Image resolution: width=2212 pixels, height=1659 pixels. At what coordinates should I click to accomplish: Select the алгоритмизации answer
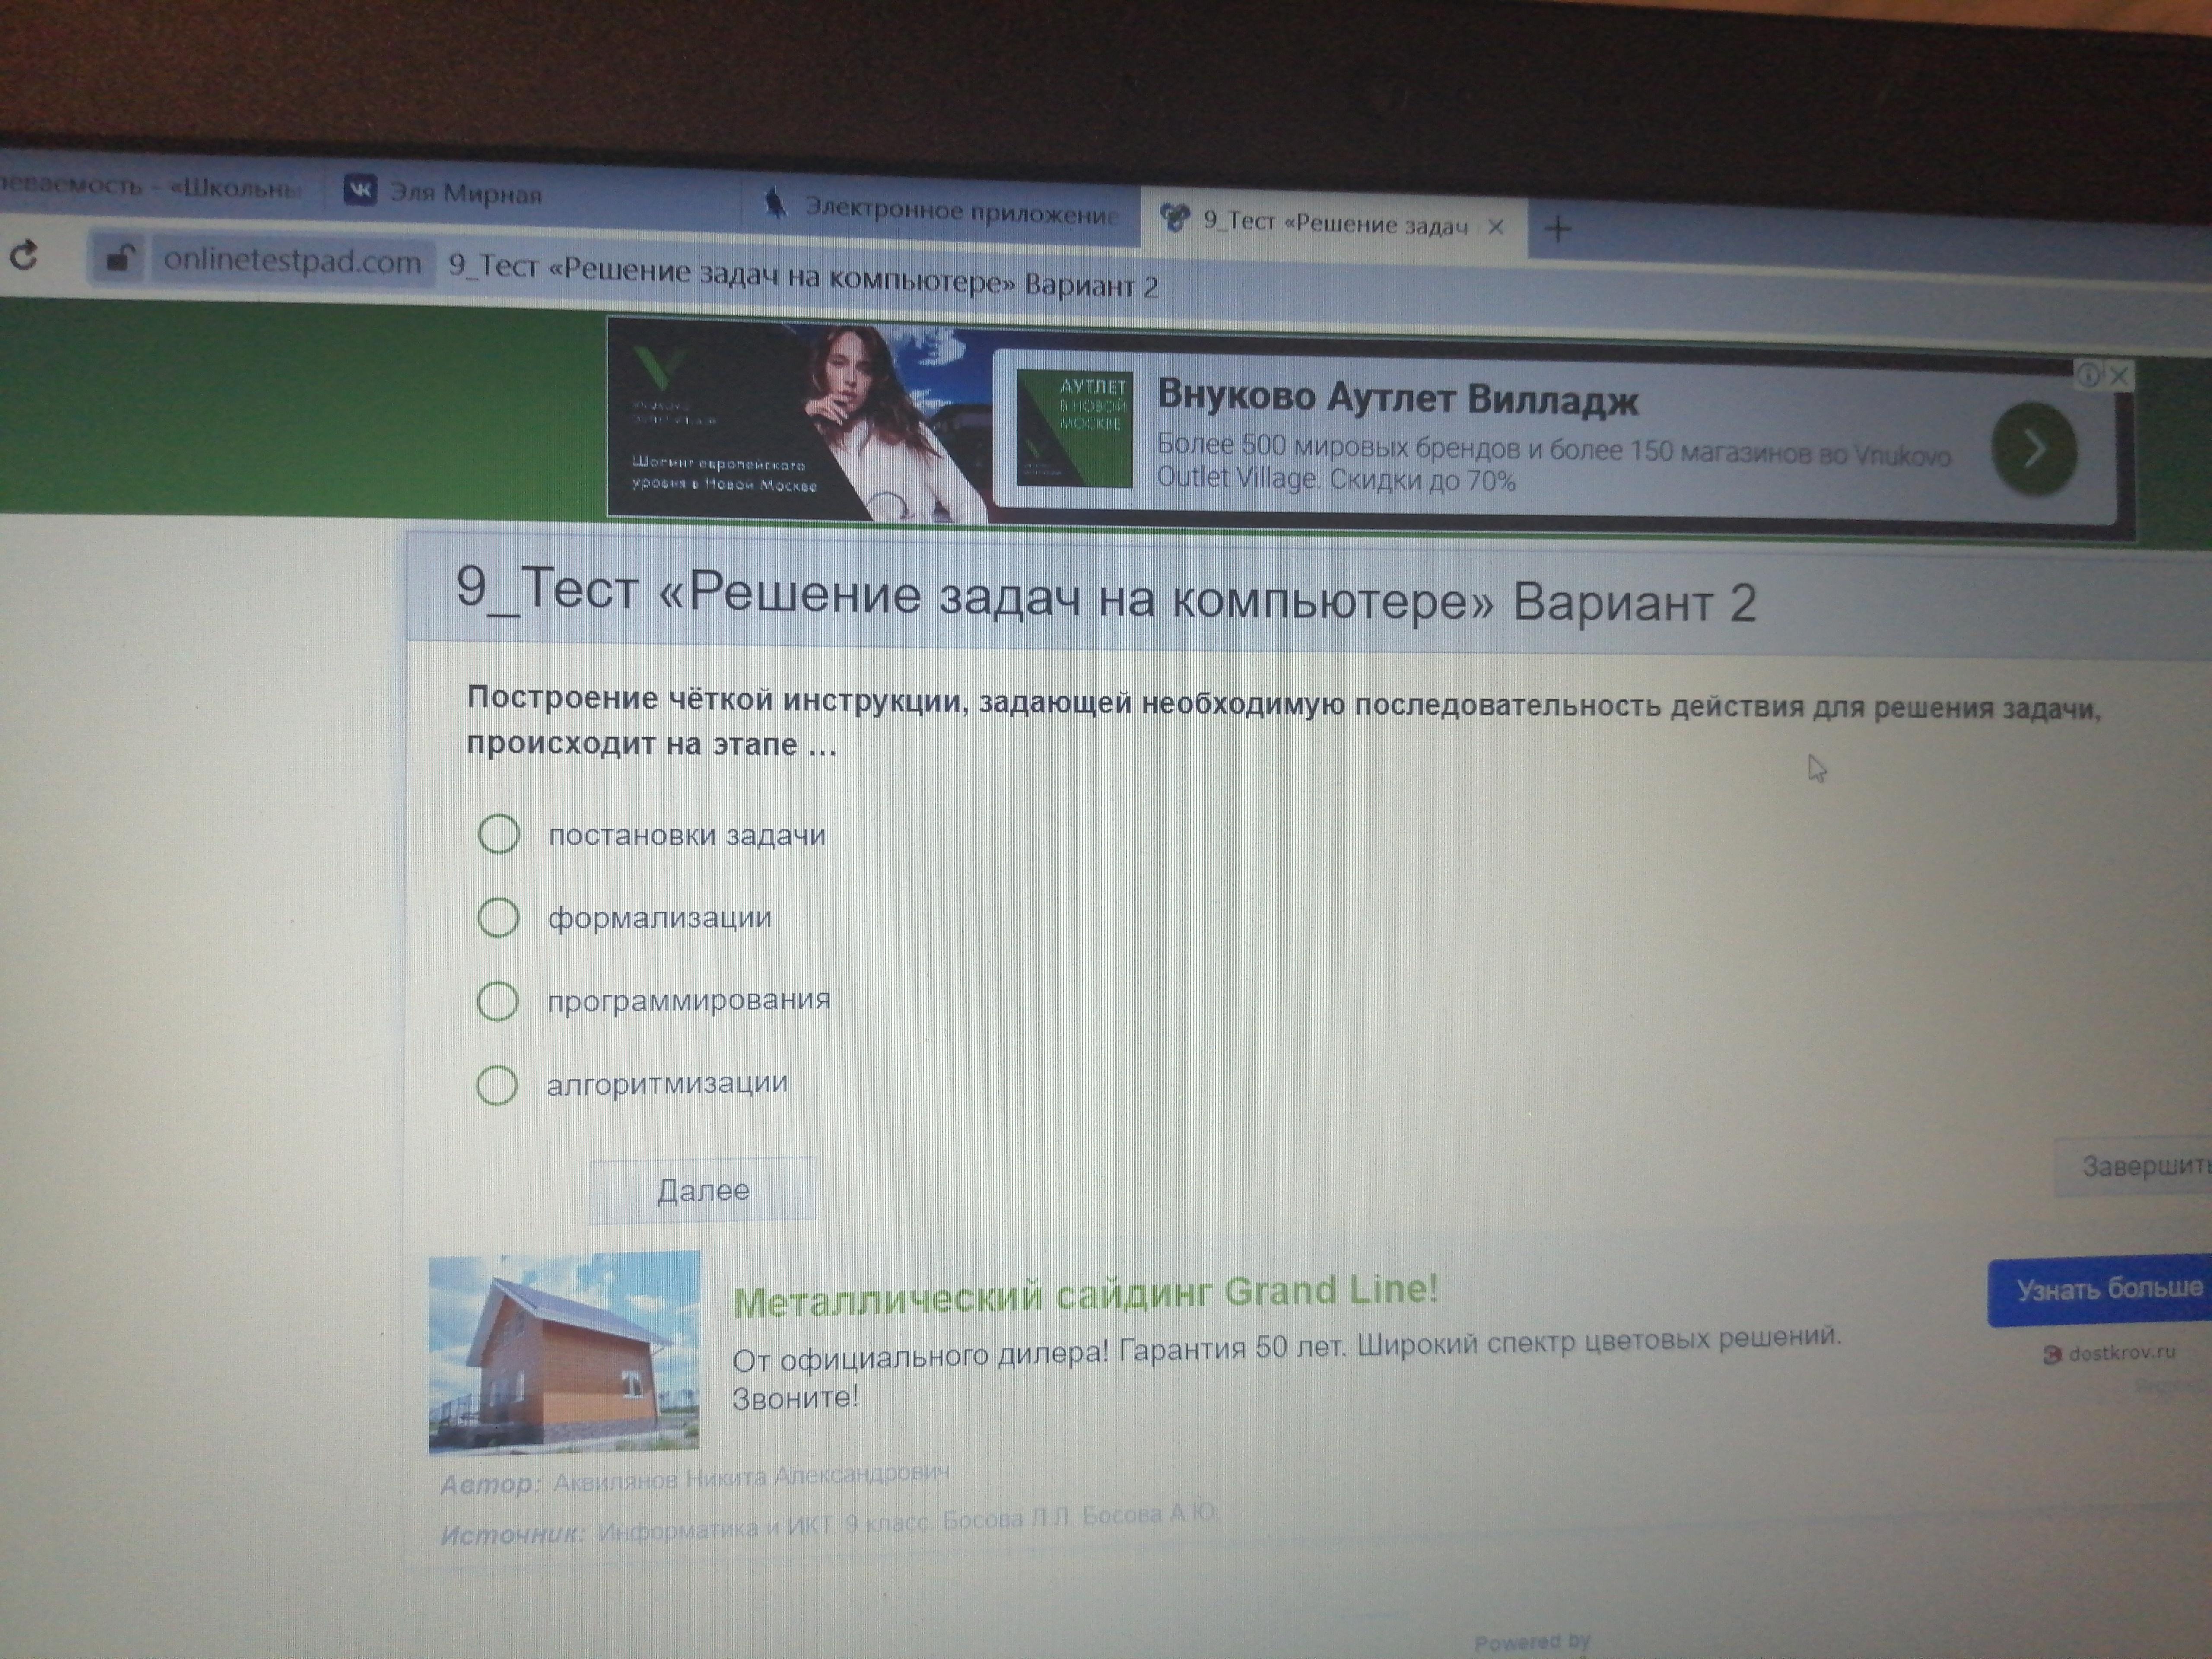[x=497, y=1084]
